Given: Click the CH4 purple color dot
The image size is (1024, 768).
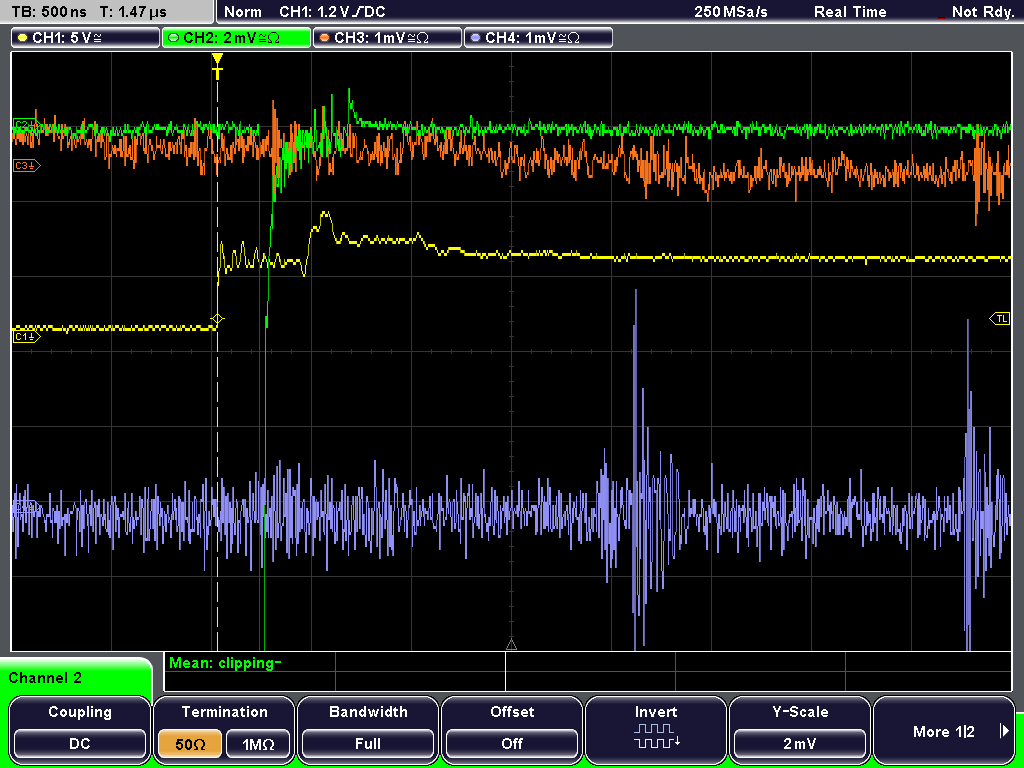Looking at the screenshot, I should 475,38.
